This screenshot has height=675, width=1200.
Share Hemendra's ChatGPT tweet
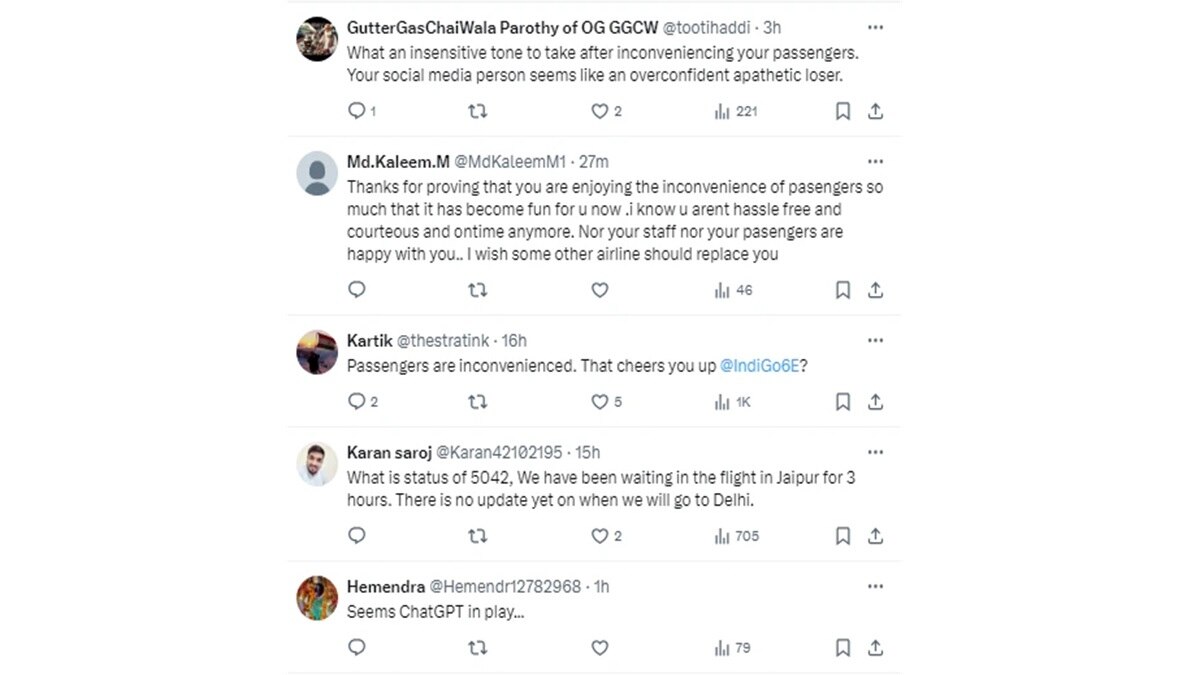coord(875,647)
